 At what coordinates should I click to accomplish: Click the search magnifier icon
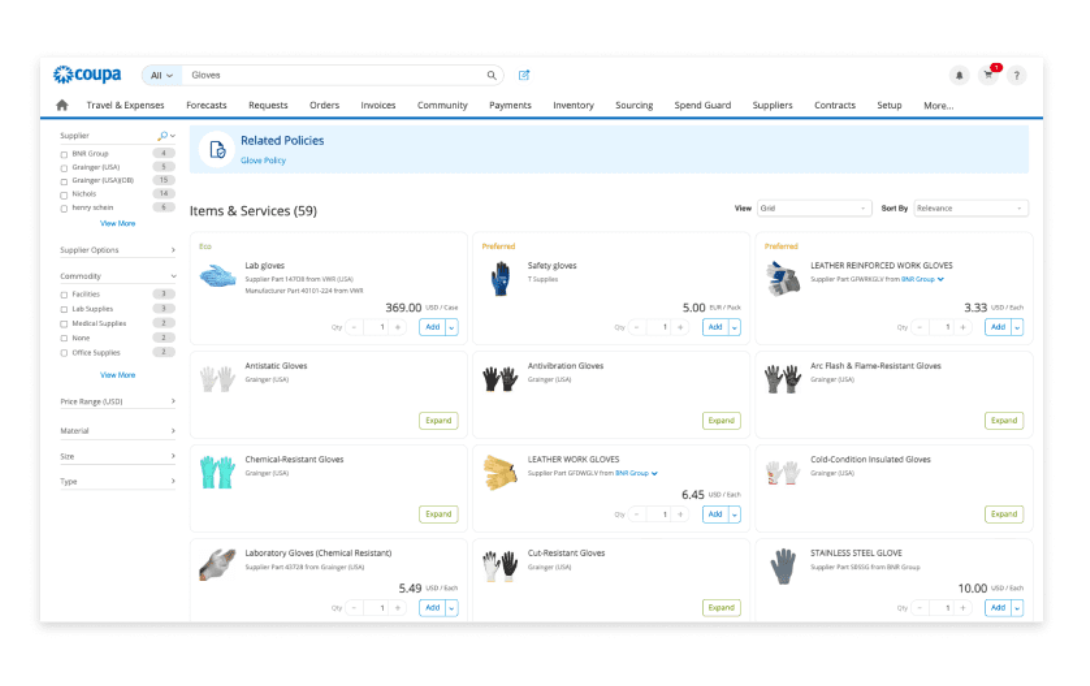click(x=491, y=75)
